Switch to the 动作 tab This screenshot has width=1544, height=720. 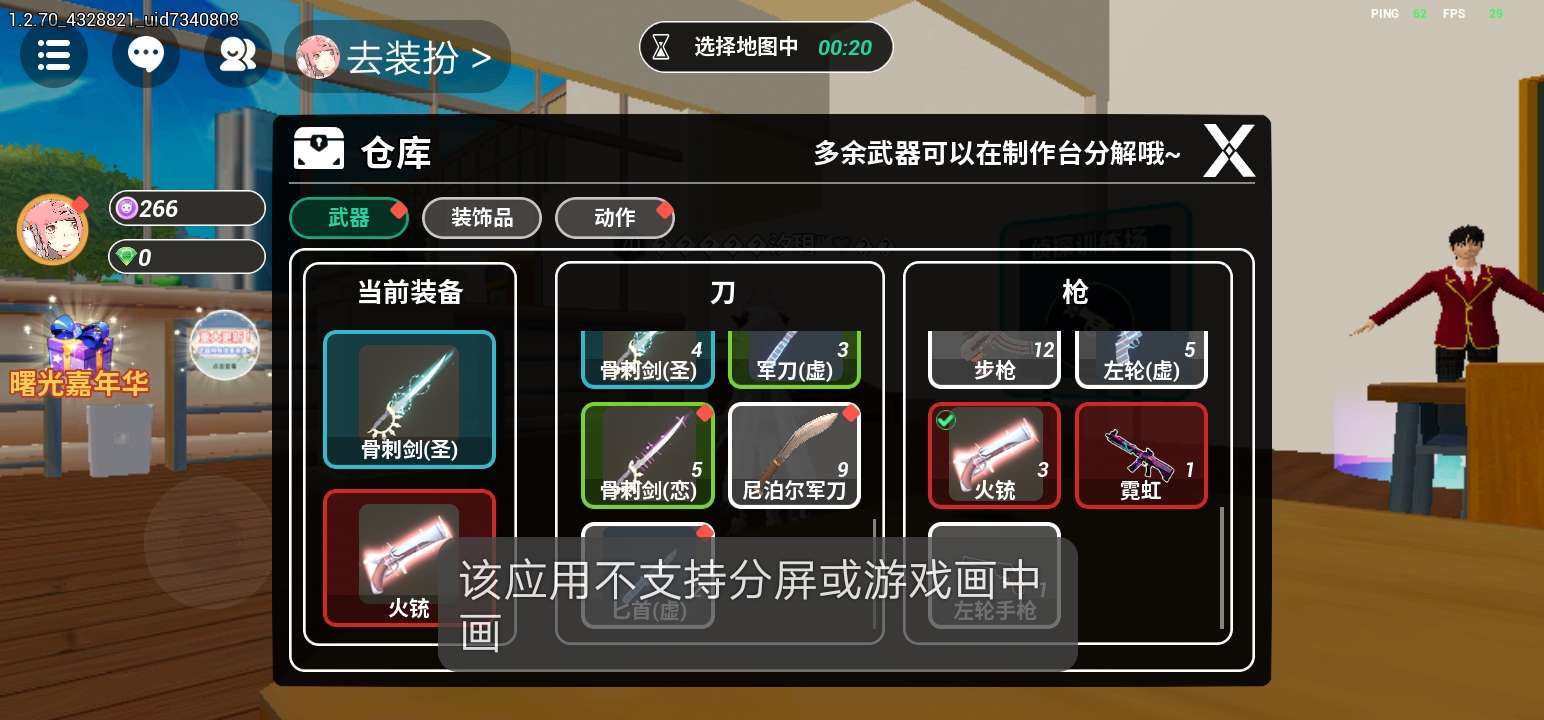(614, 218)
